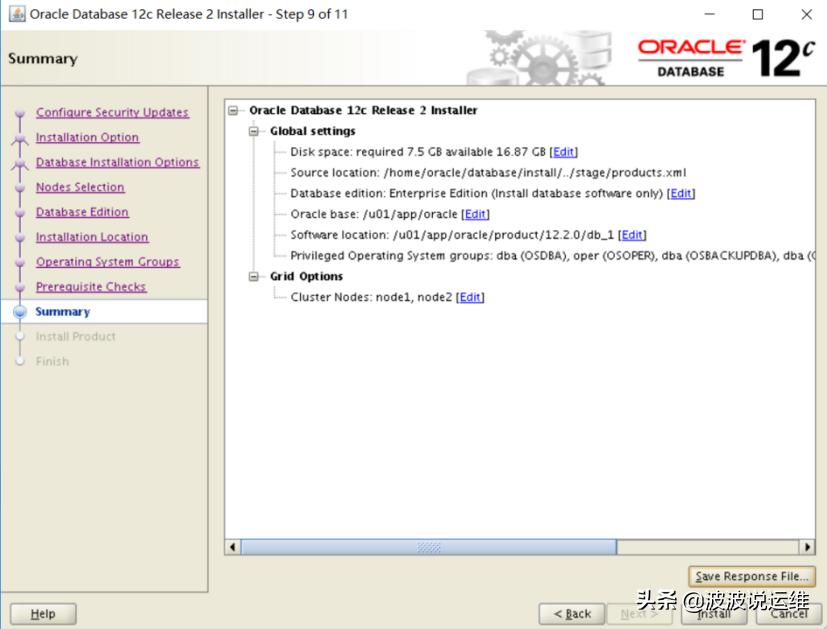
Task: Click the pending step icon beside Finish
Action: [19, 361]
